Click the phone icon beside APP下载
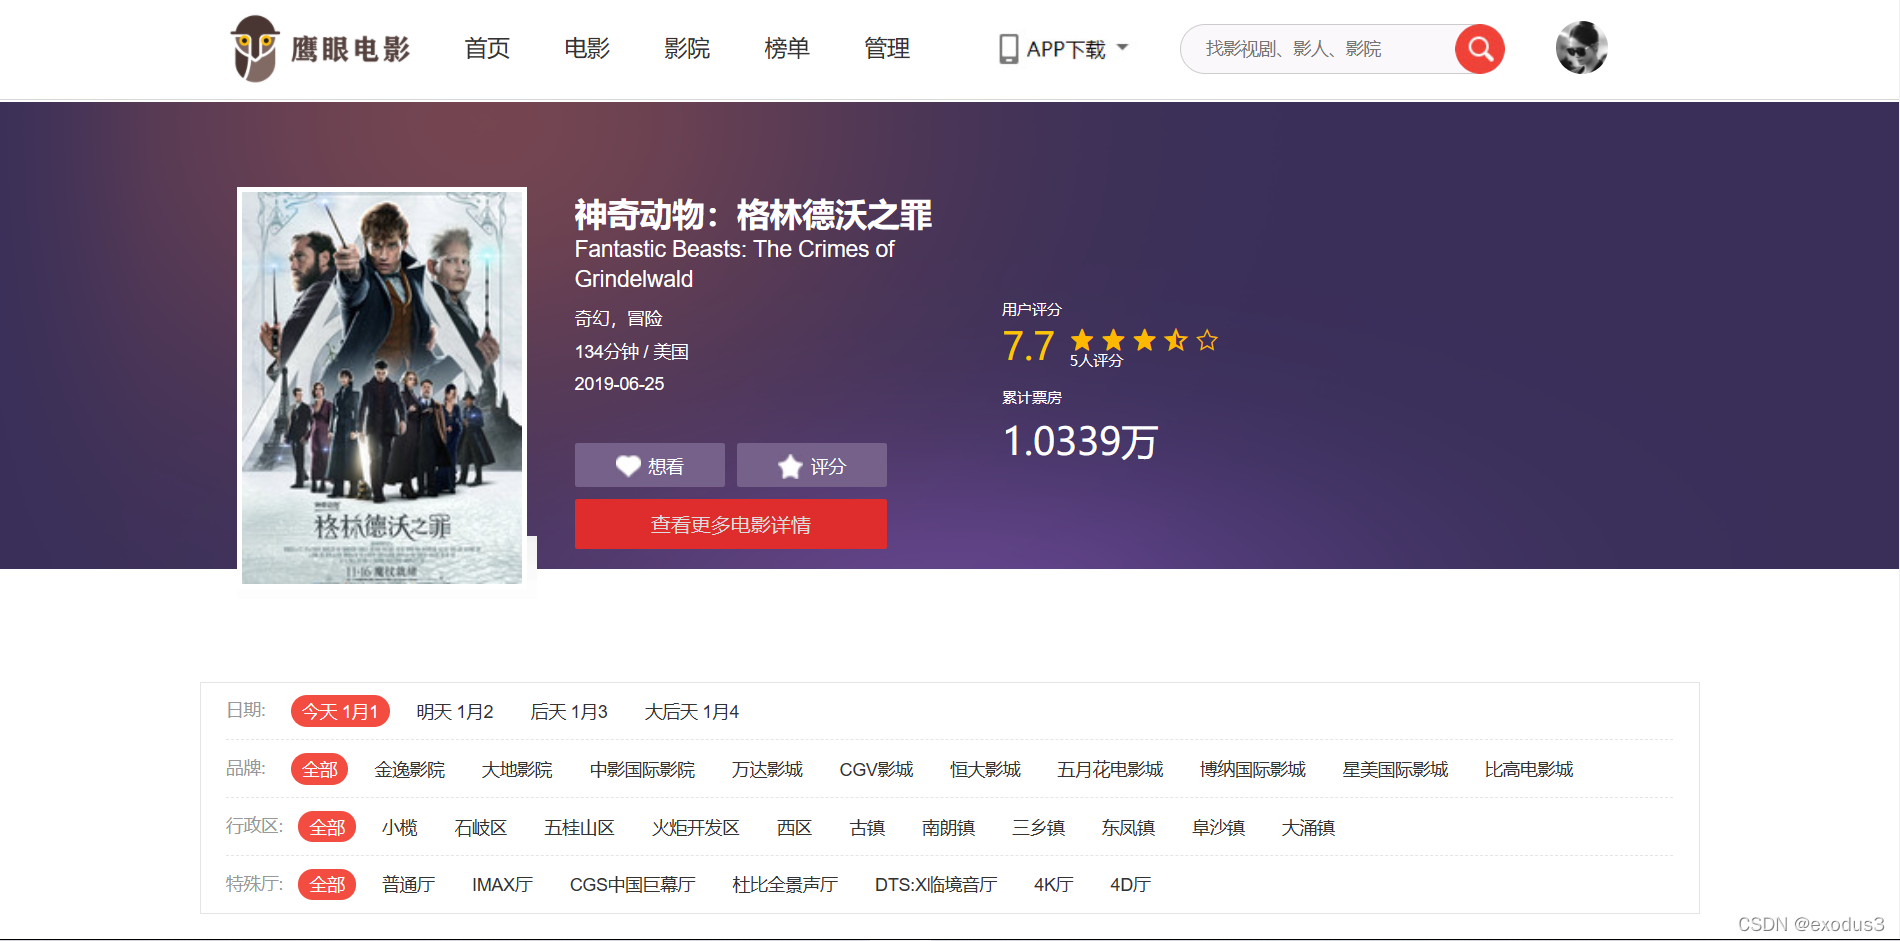The height and width of the screenshot is (941, 1900). 1008,49
